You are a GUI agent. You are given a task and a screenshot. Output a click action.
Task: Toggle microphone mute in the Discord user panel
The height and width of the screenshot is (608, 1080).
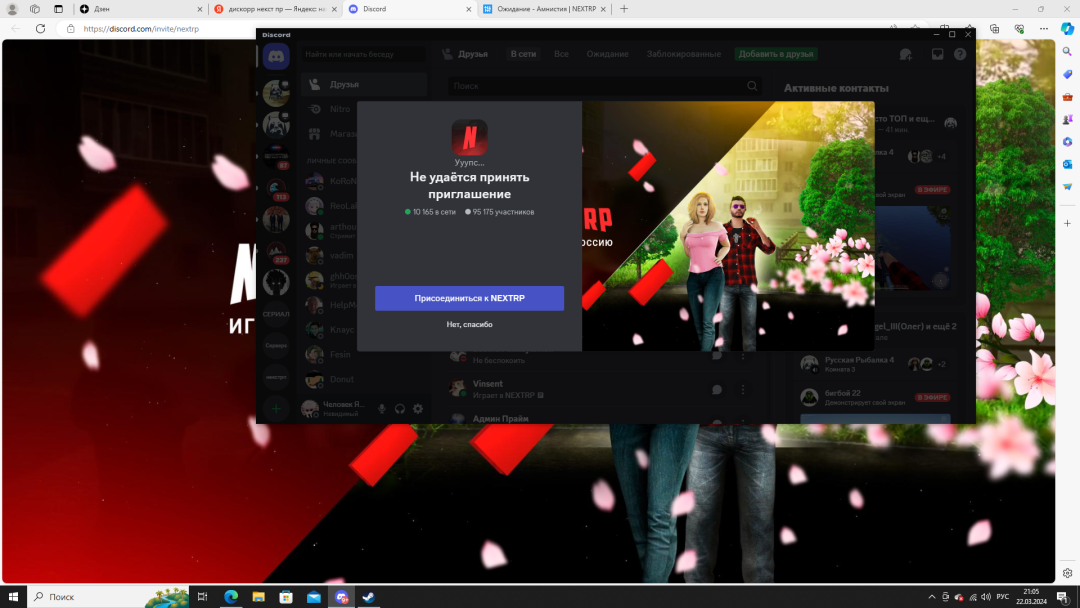(382, 409)
